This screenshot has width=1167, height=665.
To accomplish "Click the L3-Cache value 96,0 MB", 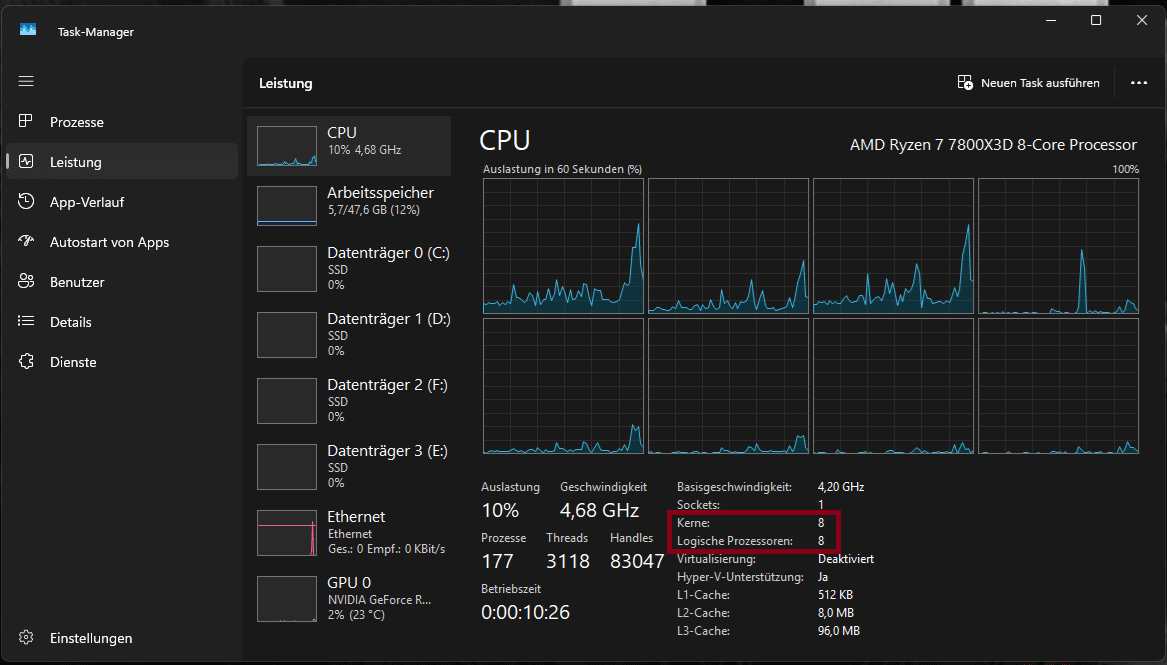I will point(839,630).
